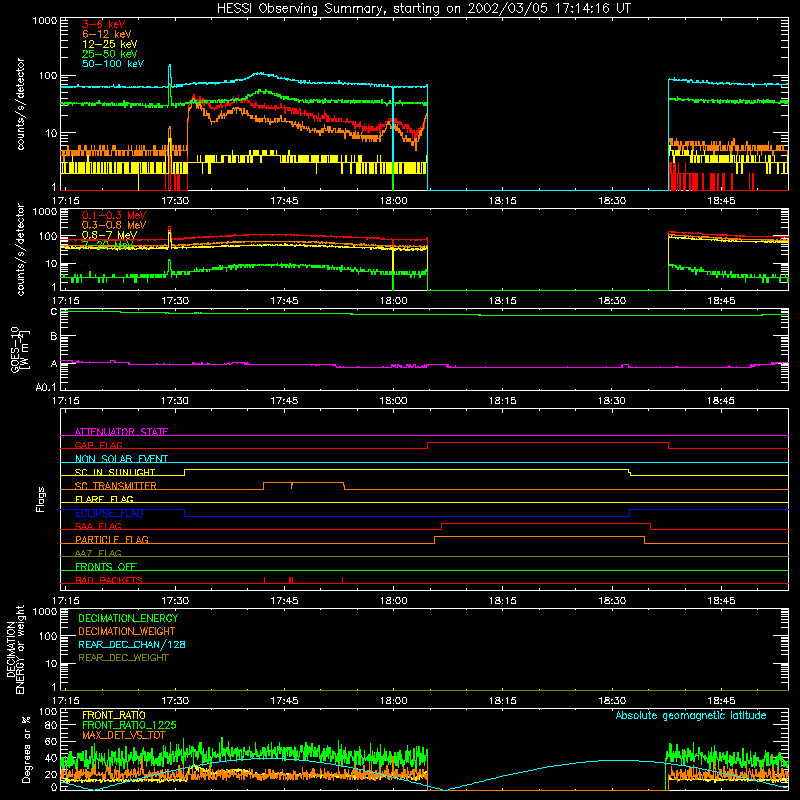Click the "Degrees or %" axis label
This screenshot has height=800, width=800.
pyautogui.click(x=26, y=749)
